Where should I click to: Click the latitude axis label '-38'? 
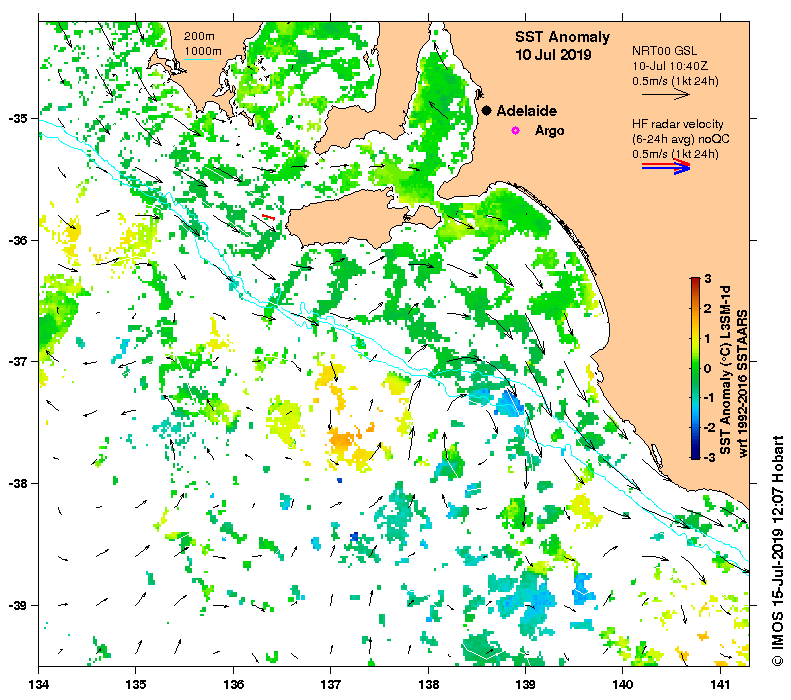tap(18, 483)
